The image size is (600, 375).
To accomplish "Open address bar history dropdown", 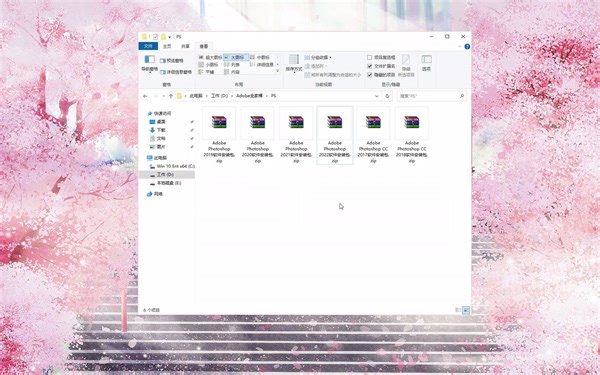I will [x=377, y=96].
